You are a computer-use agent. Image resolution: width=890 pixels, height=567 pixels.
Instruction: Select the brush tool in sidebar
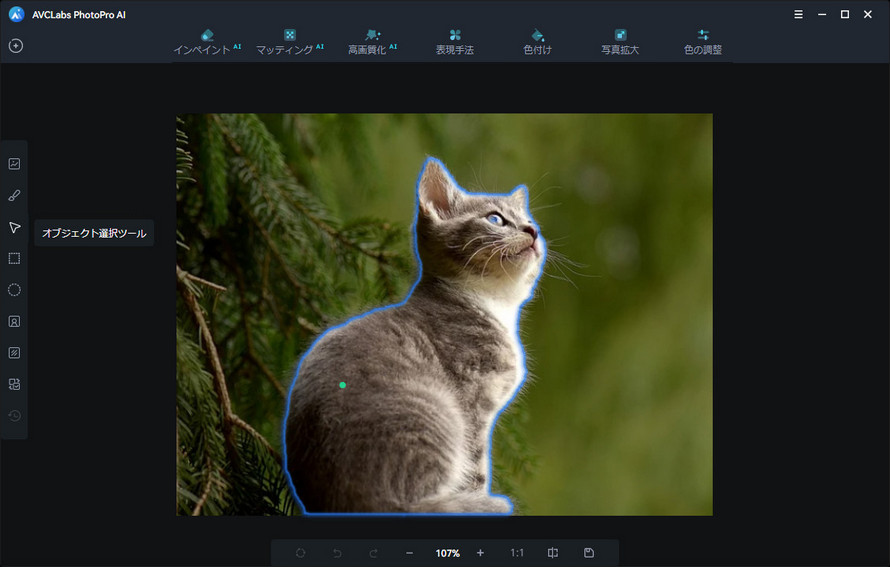click(x=14, y=196)
